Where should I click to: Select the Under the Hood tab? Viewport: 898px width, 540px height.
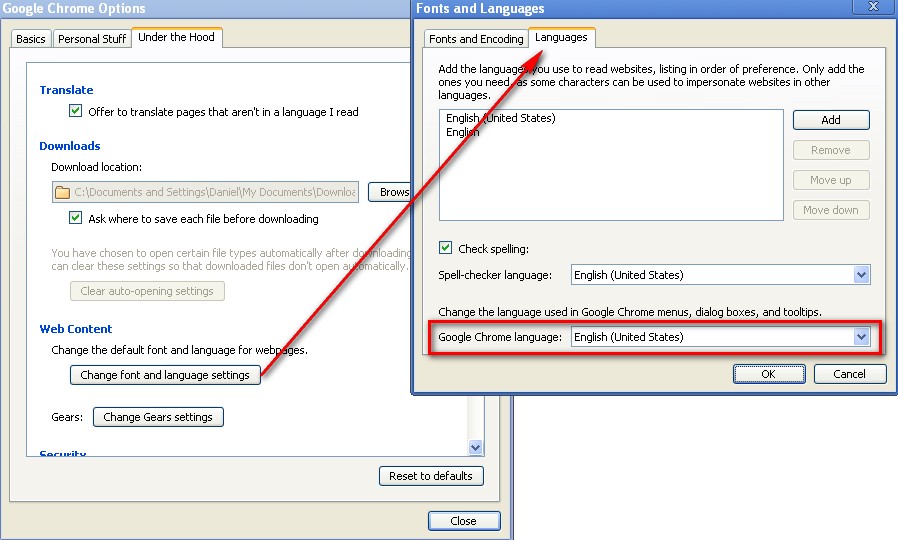click(176, 37)
